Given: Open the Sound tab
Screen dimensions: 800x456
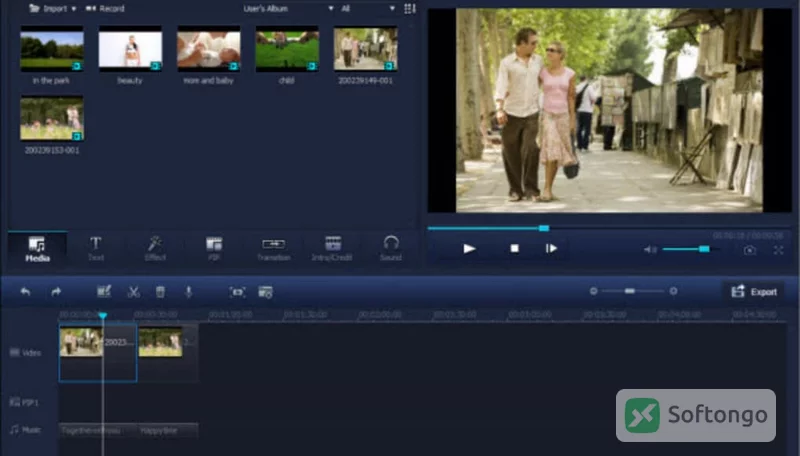Looking at the screenshot, I should click(391, 249).
